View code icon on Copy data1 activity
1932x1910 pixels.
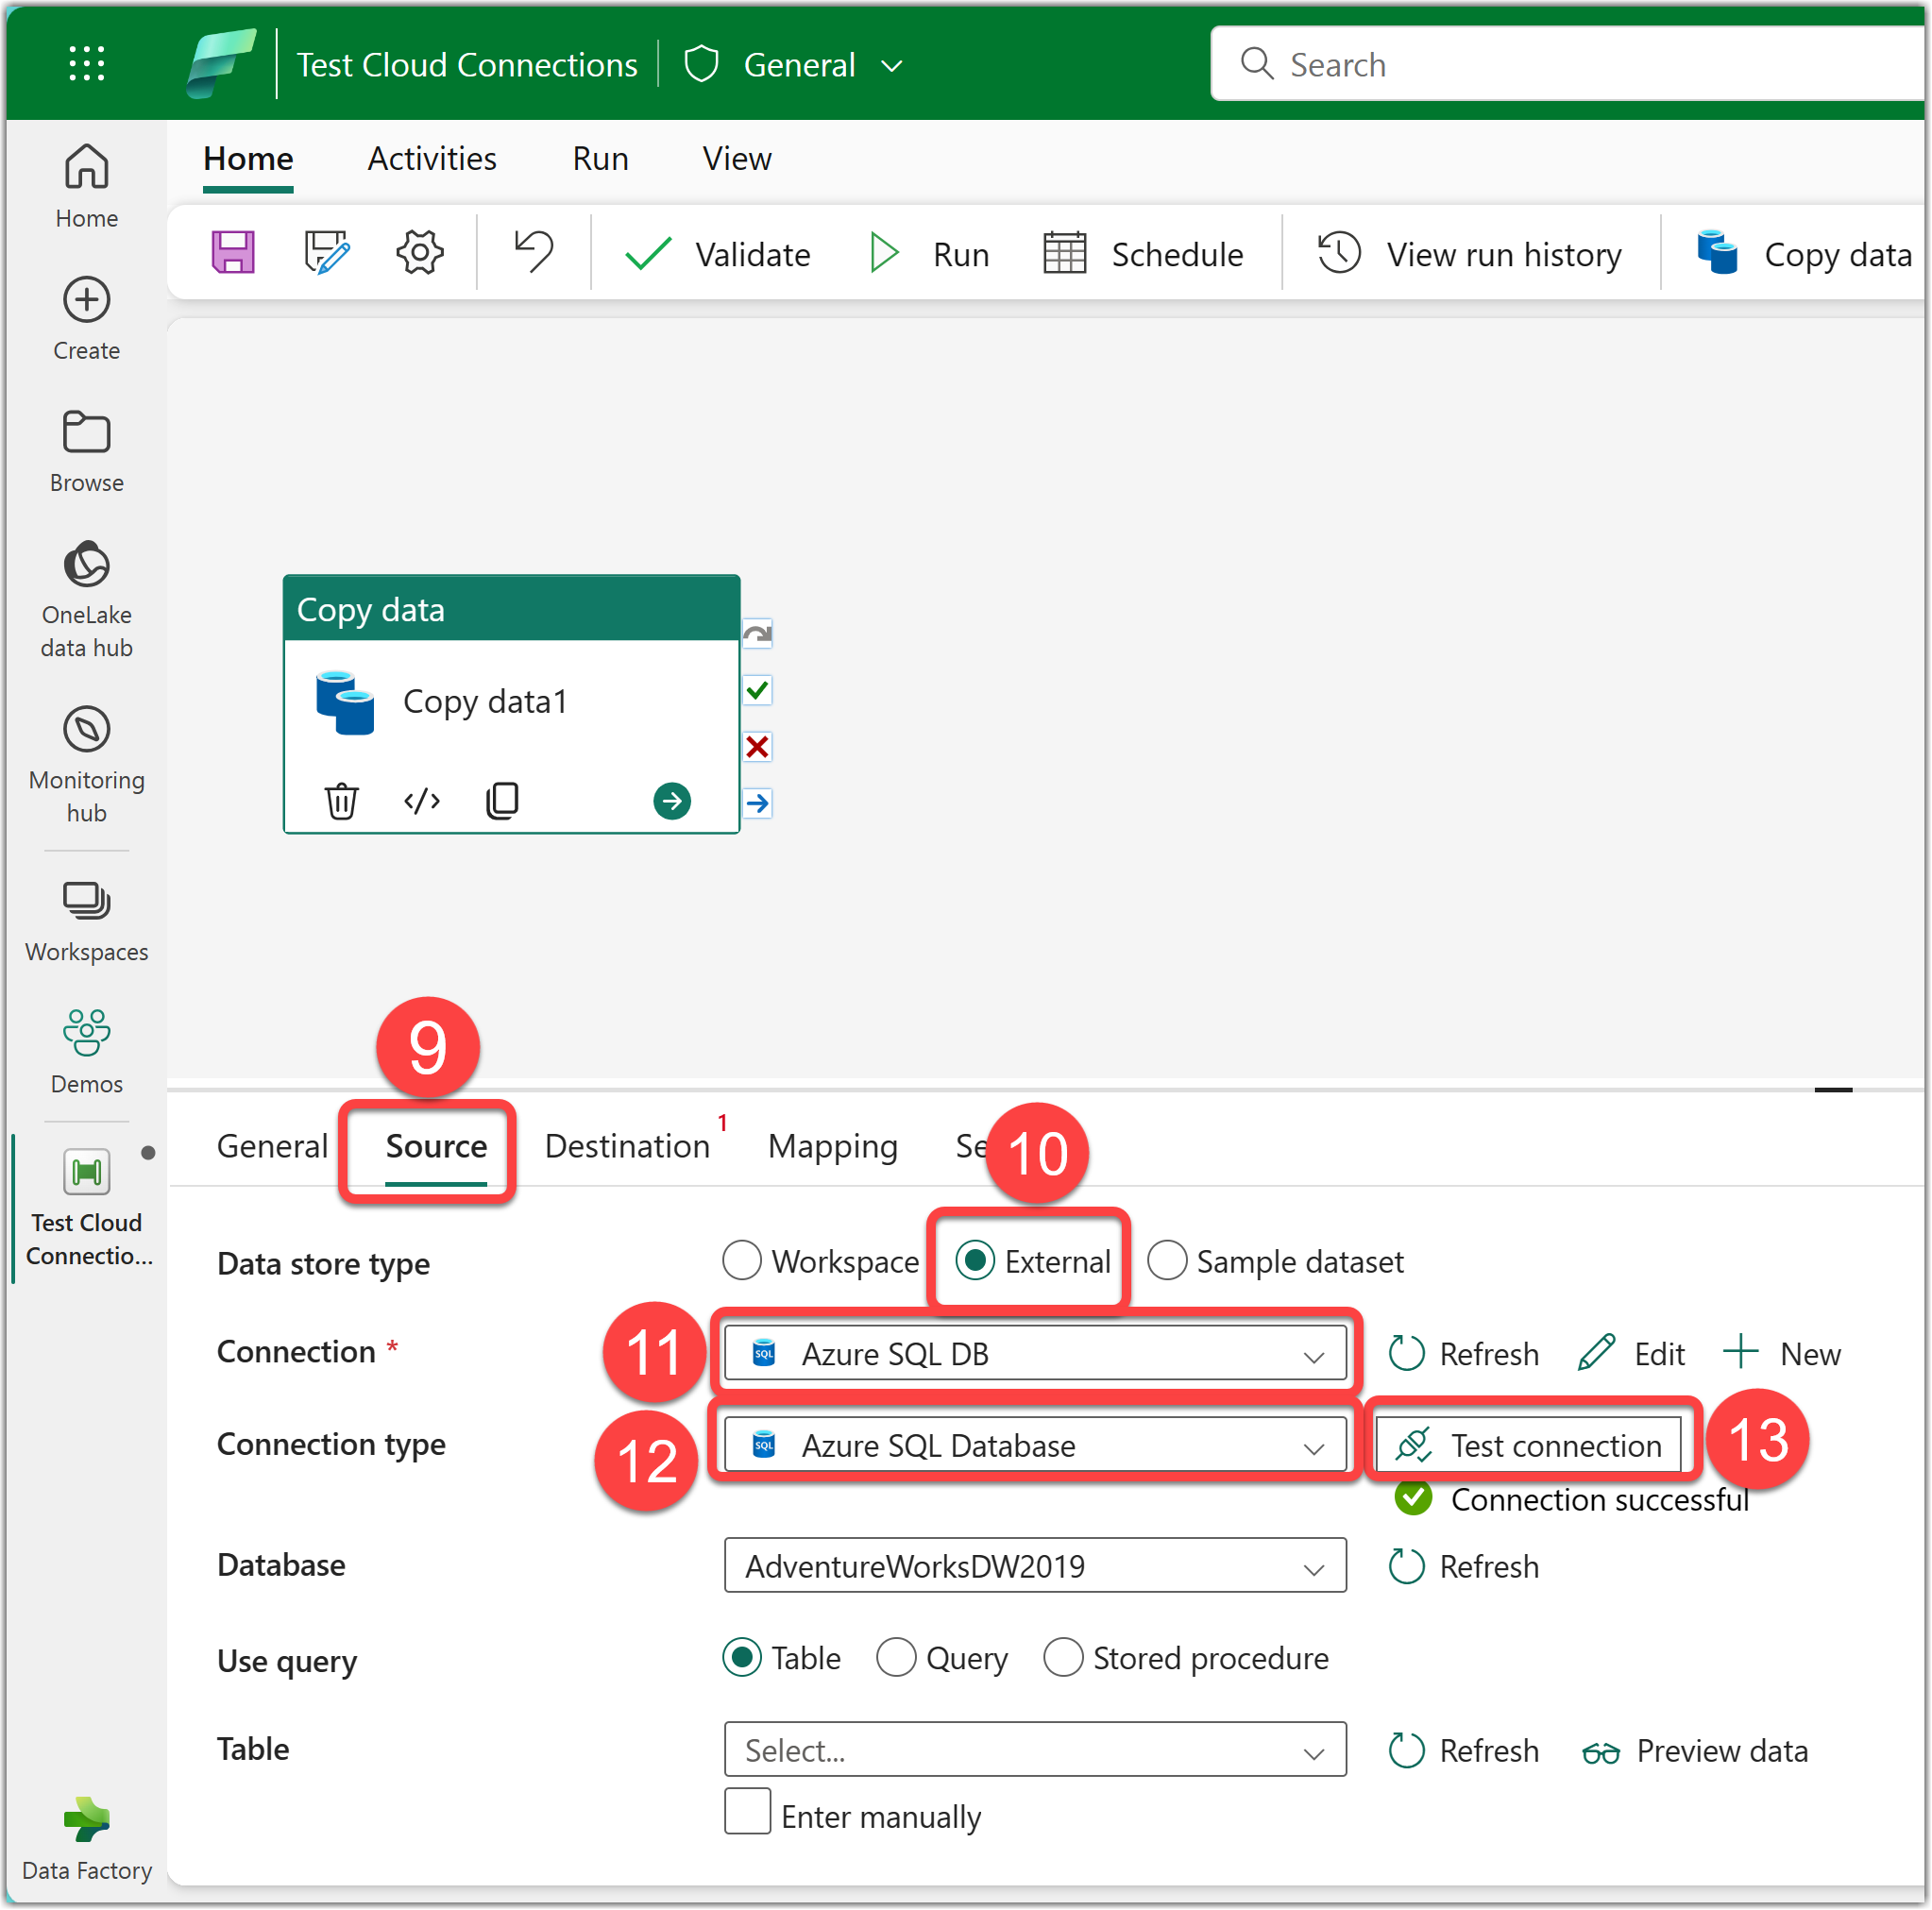click(422, 801)
